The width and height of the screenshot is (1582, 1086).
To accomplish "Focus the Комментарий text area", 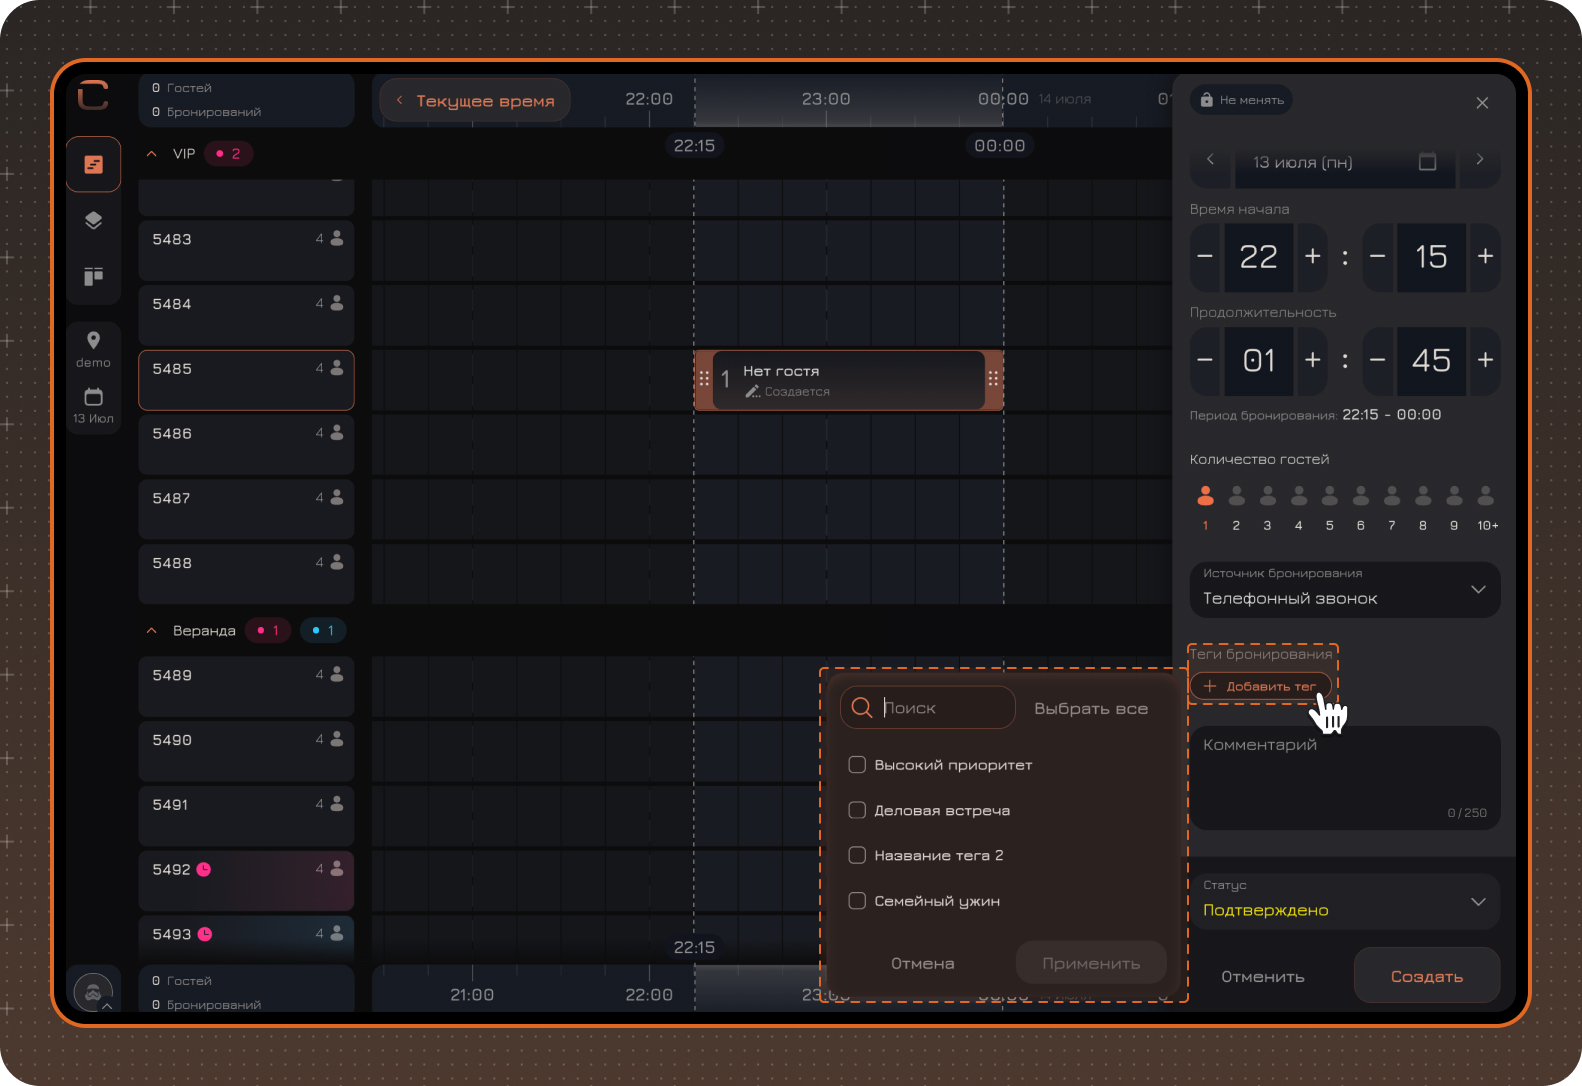I will (1345, 778).
